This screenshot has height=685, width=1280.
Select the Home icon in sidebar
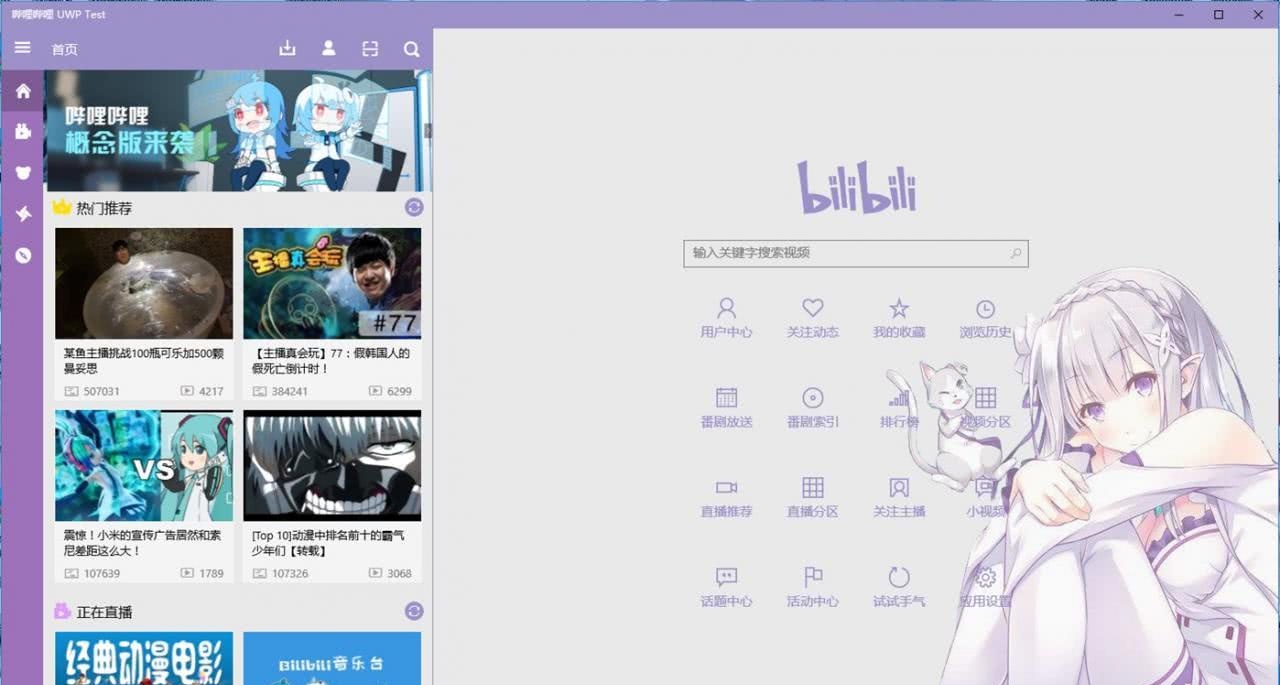coord(22,91)
